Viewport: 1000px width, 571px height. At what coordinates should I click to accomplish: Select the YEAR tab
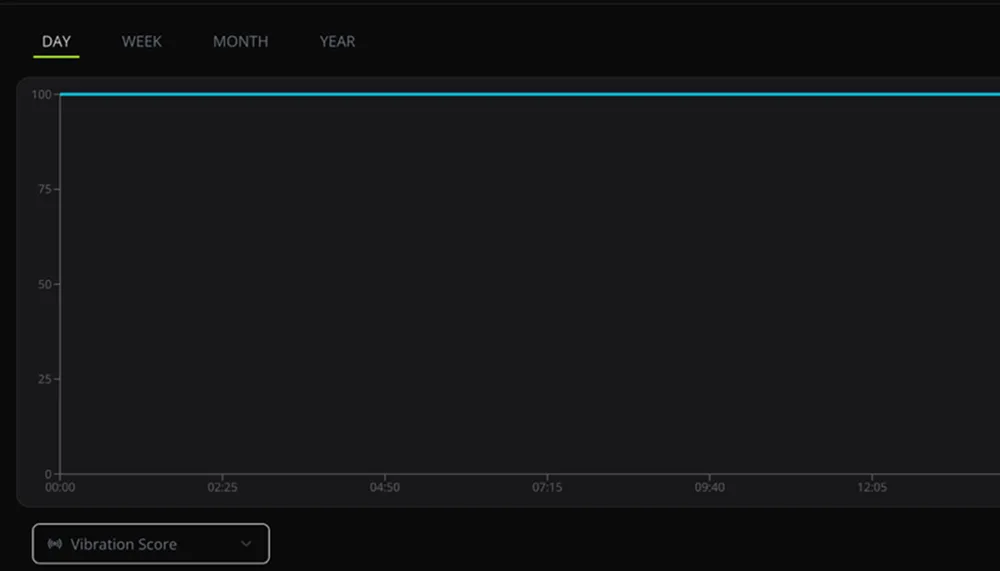pos(337,42)
